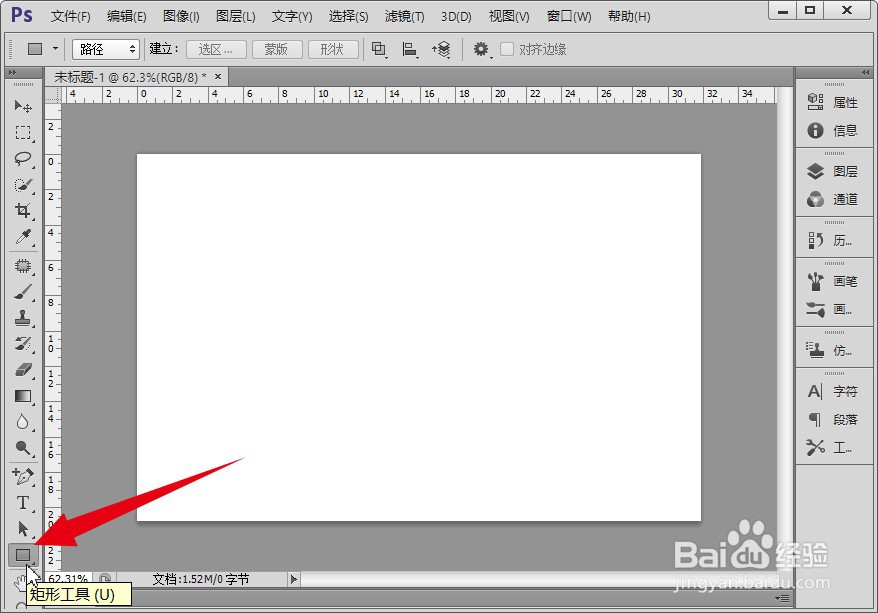Open the 画笔 panel
This screenshot has height=613, width=878.
click(833, 281)
